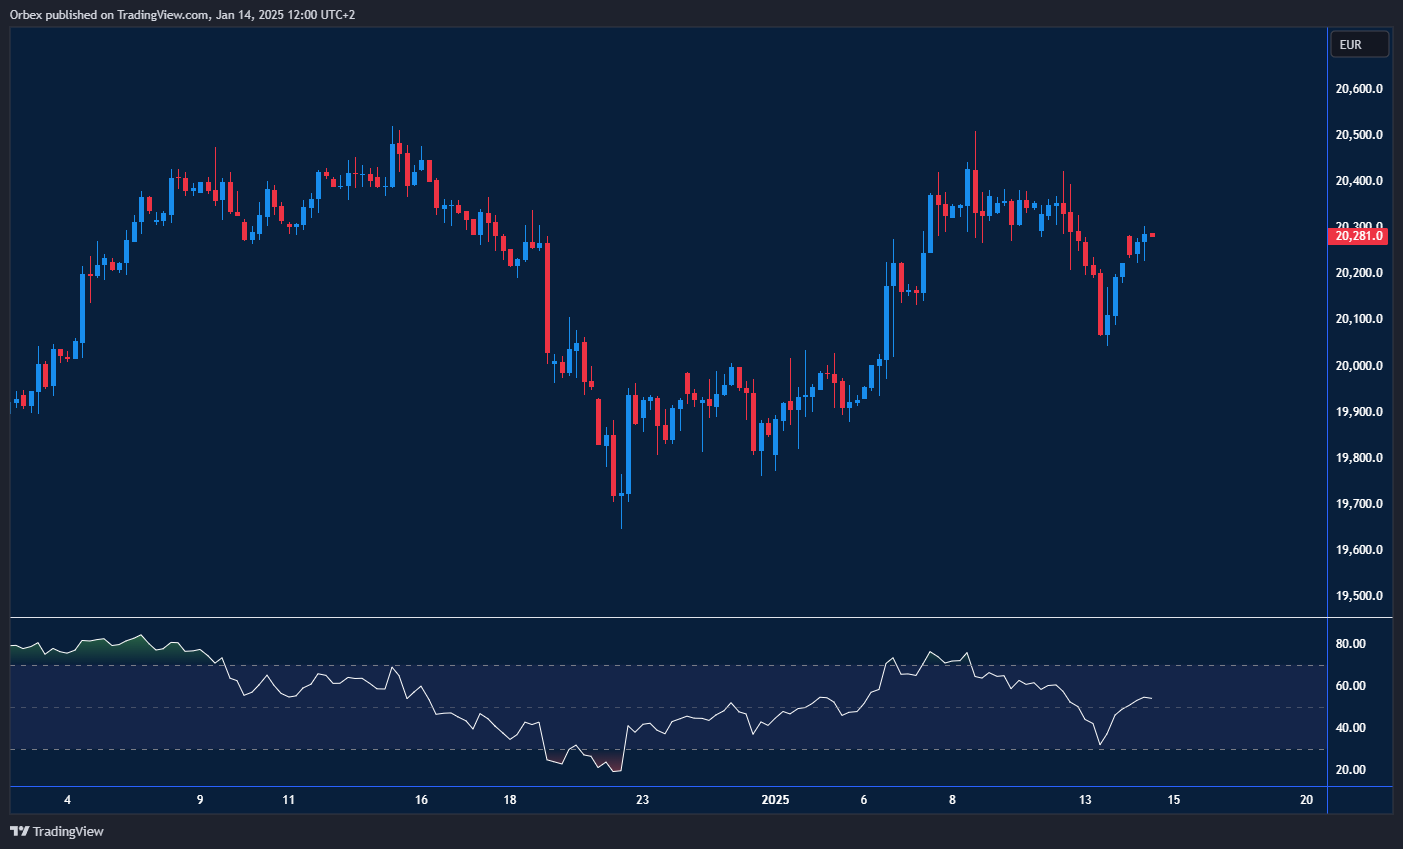
Task: Click the 20.00 RSI scale label
Action: (1350, 770)
